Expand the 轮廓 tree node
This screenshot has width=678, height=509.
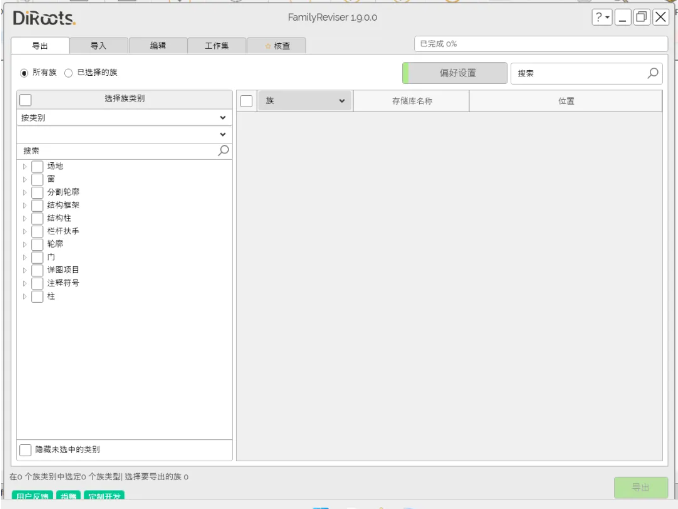pyautogui.click(x=25, y=244)
